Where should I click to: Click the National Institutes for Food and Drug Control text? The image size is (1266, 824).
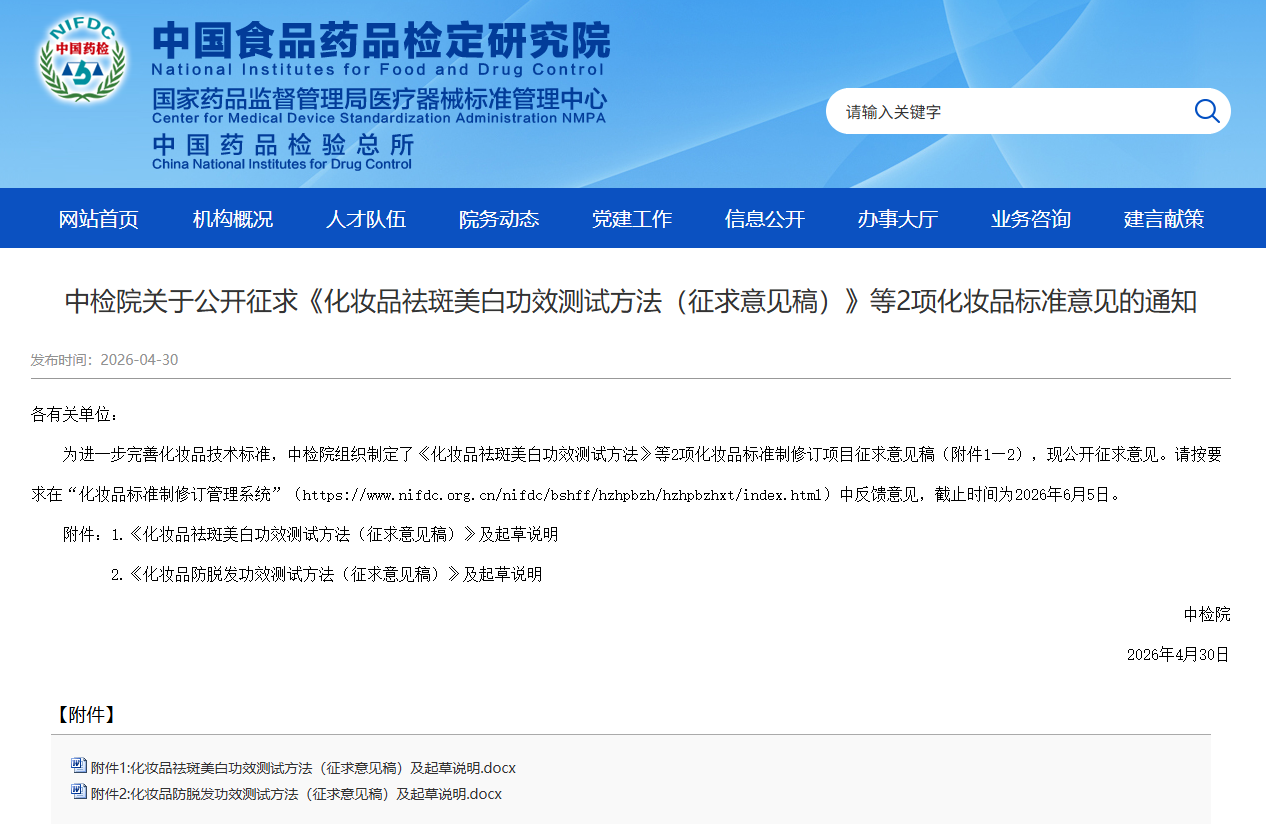tap(378, 70)
